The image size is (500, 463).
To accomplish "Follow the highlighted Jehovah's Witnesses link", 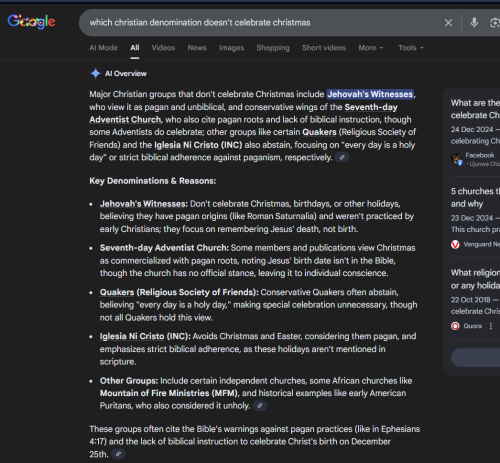I will pos(370,94).
